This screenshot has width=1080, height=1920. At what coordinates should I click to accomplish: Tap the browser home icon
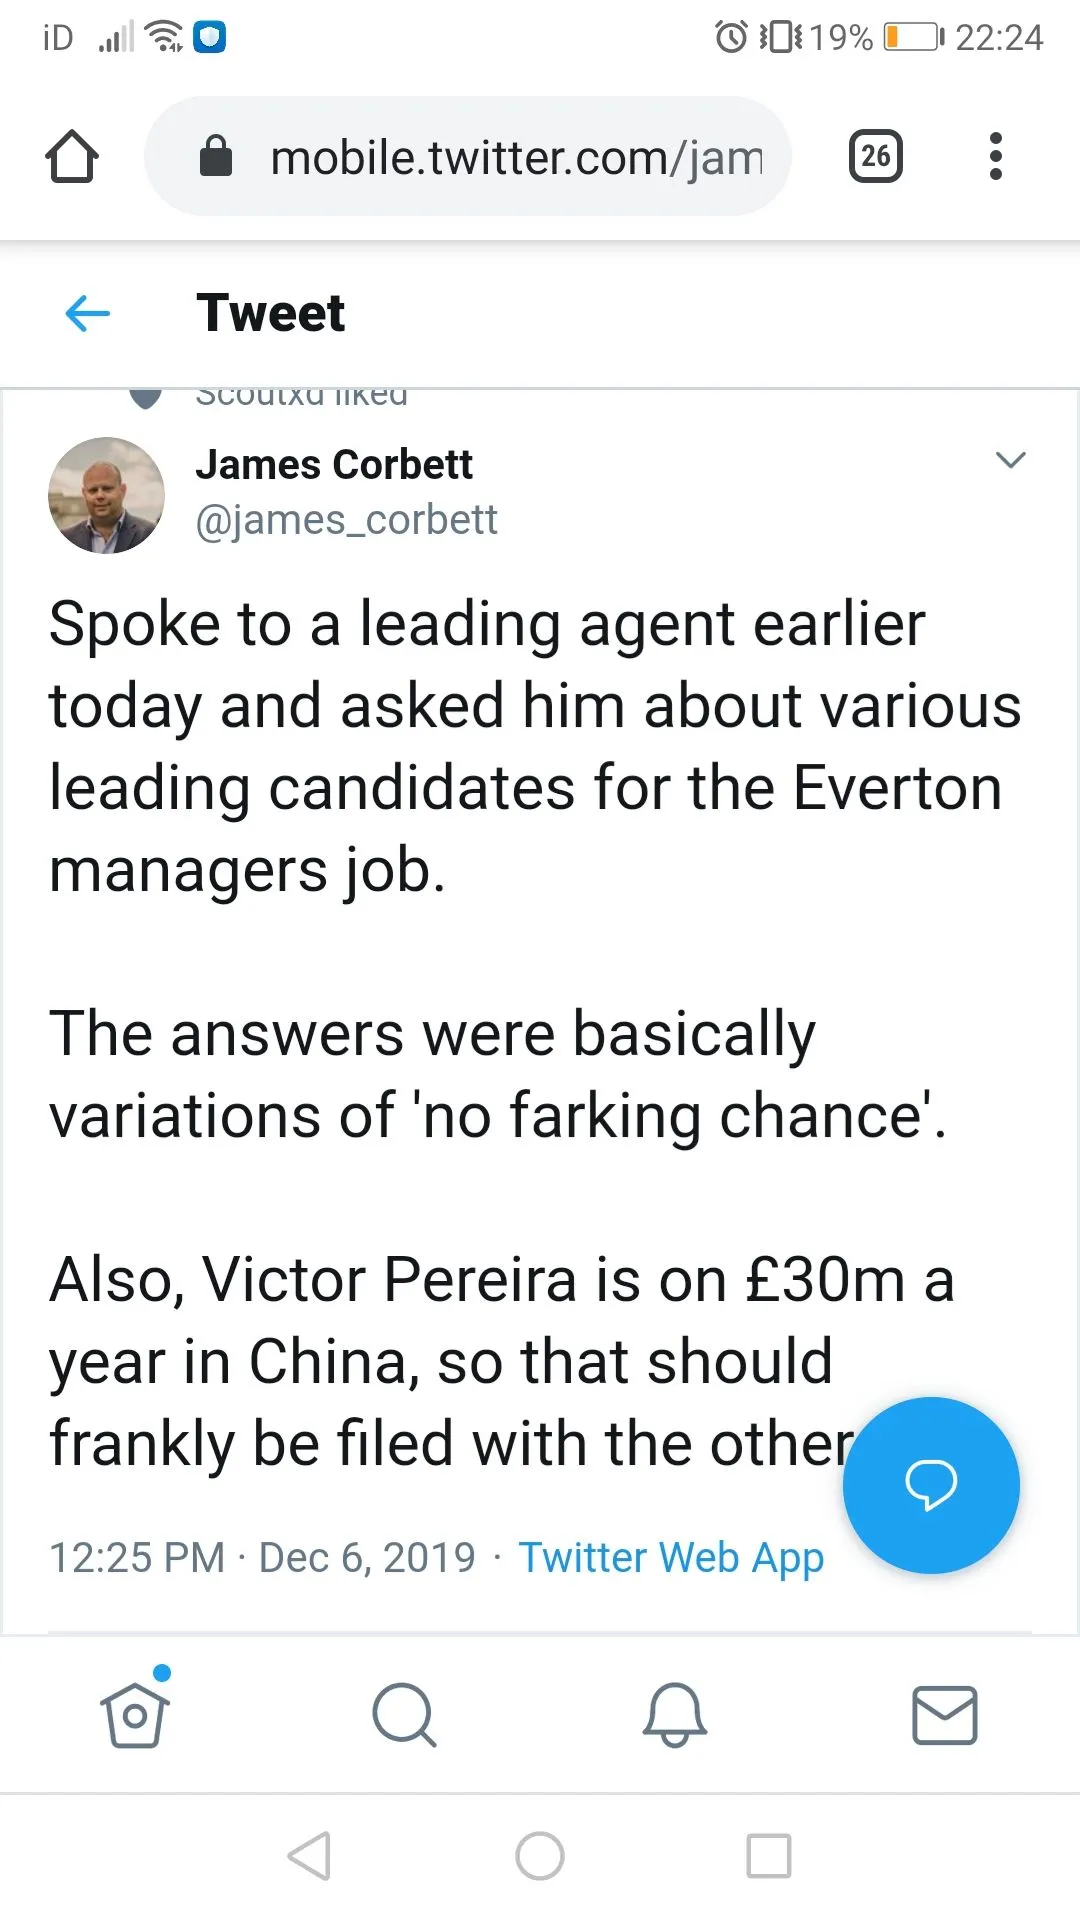(x=72, y=157)
